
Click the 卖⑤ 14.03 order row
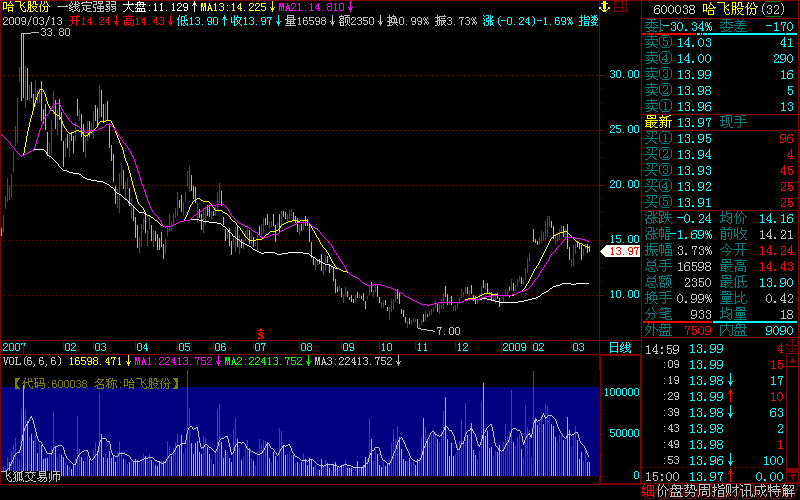[x=719, y=43]
